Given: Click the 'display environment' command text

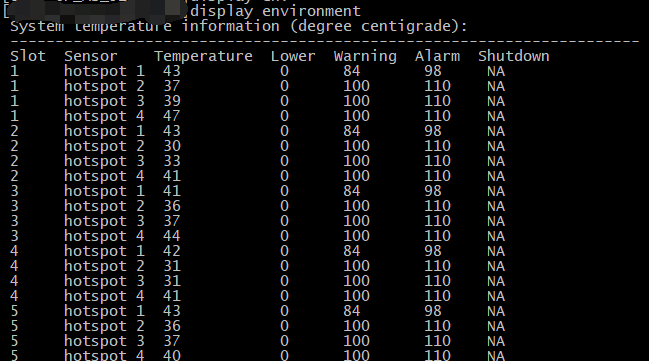Looking at the screenshot, I should (x=275, y=11).
